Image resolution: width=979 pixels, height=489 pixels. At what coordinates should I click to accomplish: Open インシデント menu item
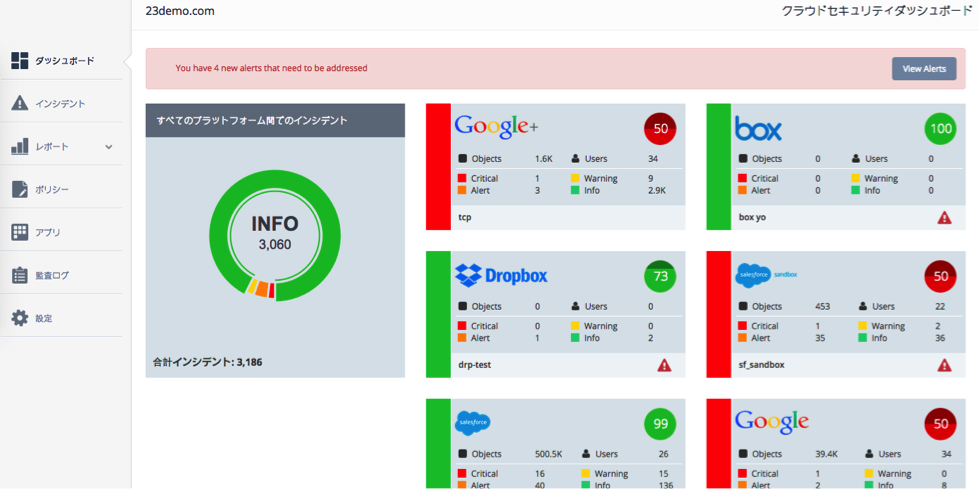61,103
